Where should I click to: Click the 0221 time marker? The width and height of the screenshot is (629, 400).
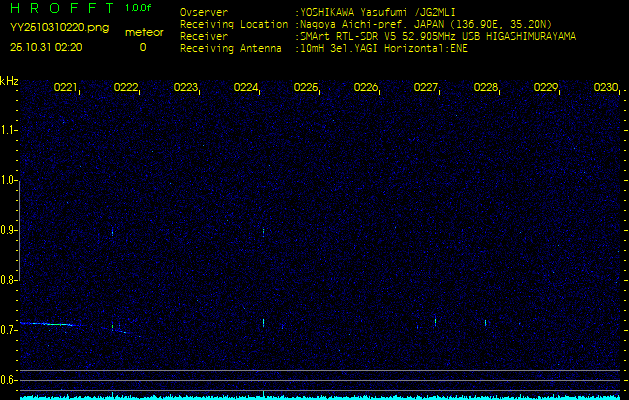66,88
